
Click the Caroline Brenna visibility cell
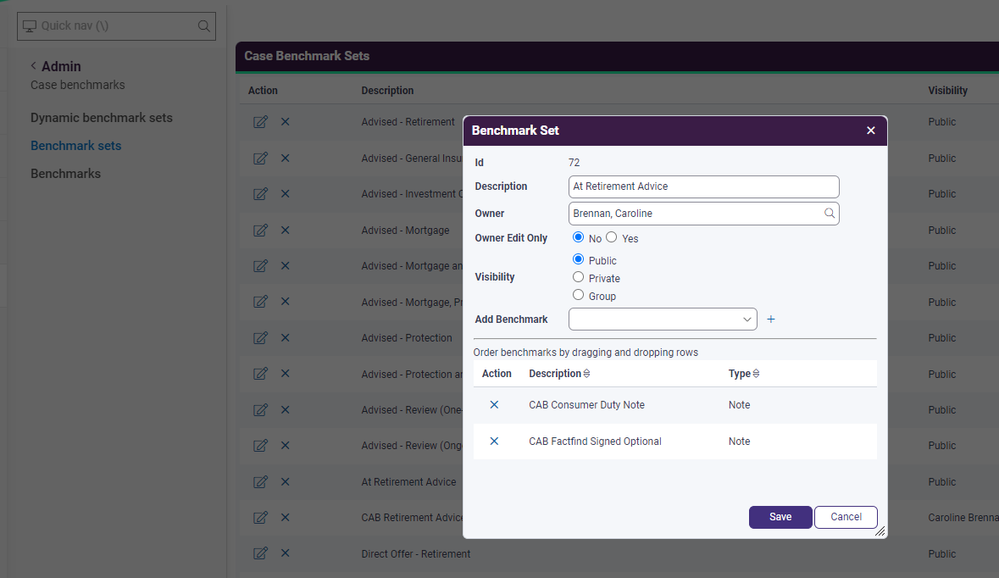963,517
